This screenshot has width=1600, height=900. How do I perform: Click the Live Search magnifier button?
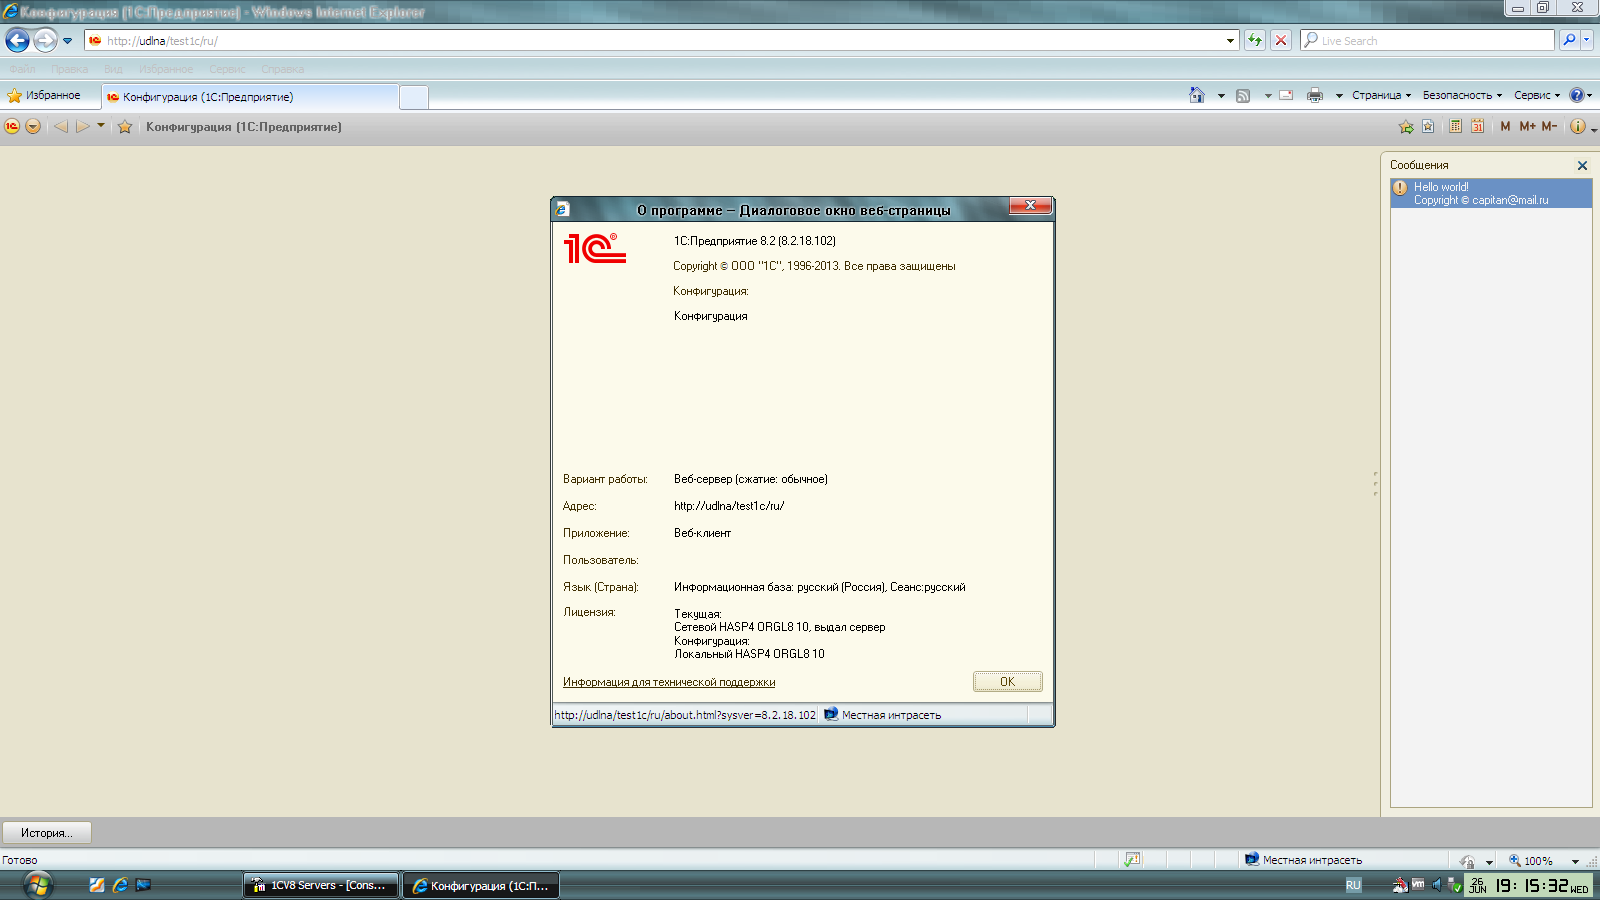click(x=1569, y=40)
